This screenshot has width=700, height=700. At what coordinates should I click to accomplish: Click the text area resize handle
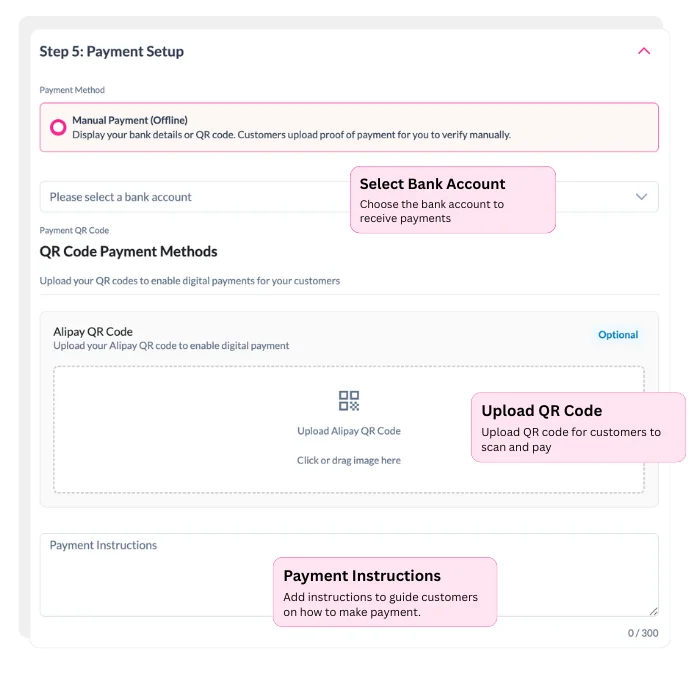tap(653, 611)
